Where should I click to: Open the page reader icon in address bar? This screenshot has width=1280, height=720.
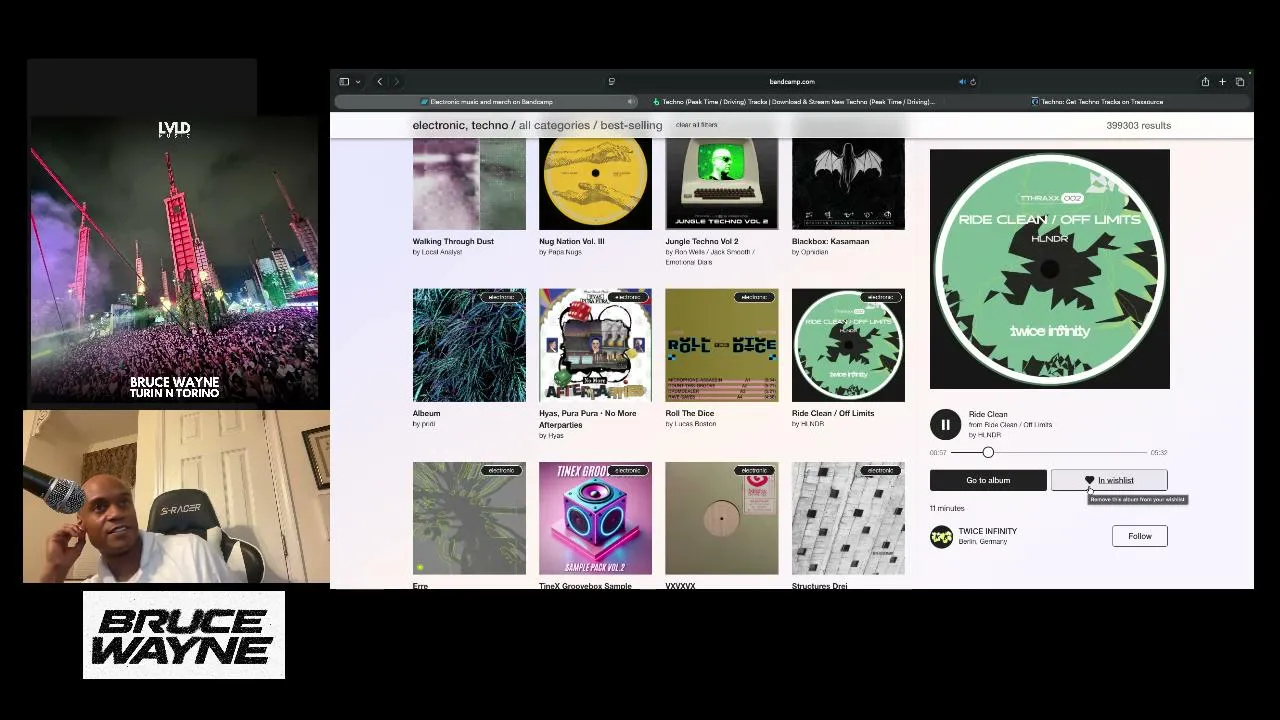point(611,82)
